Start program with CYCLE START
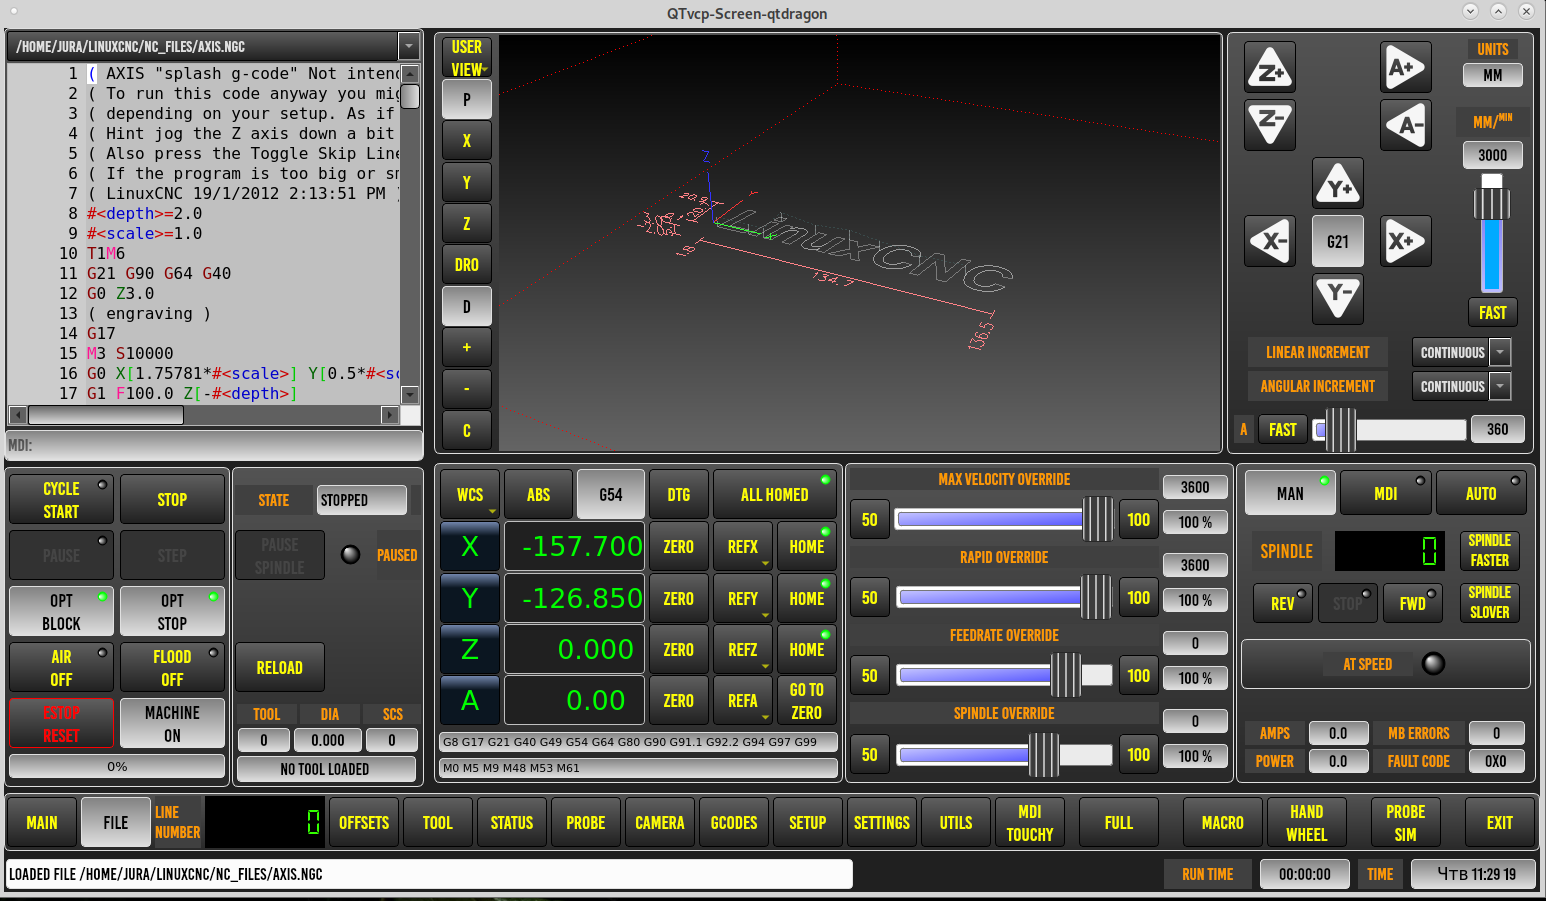The image size is (1546, 901). 61,500
